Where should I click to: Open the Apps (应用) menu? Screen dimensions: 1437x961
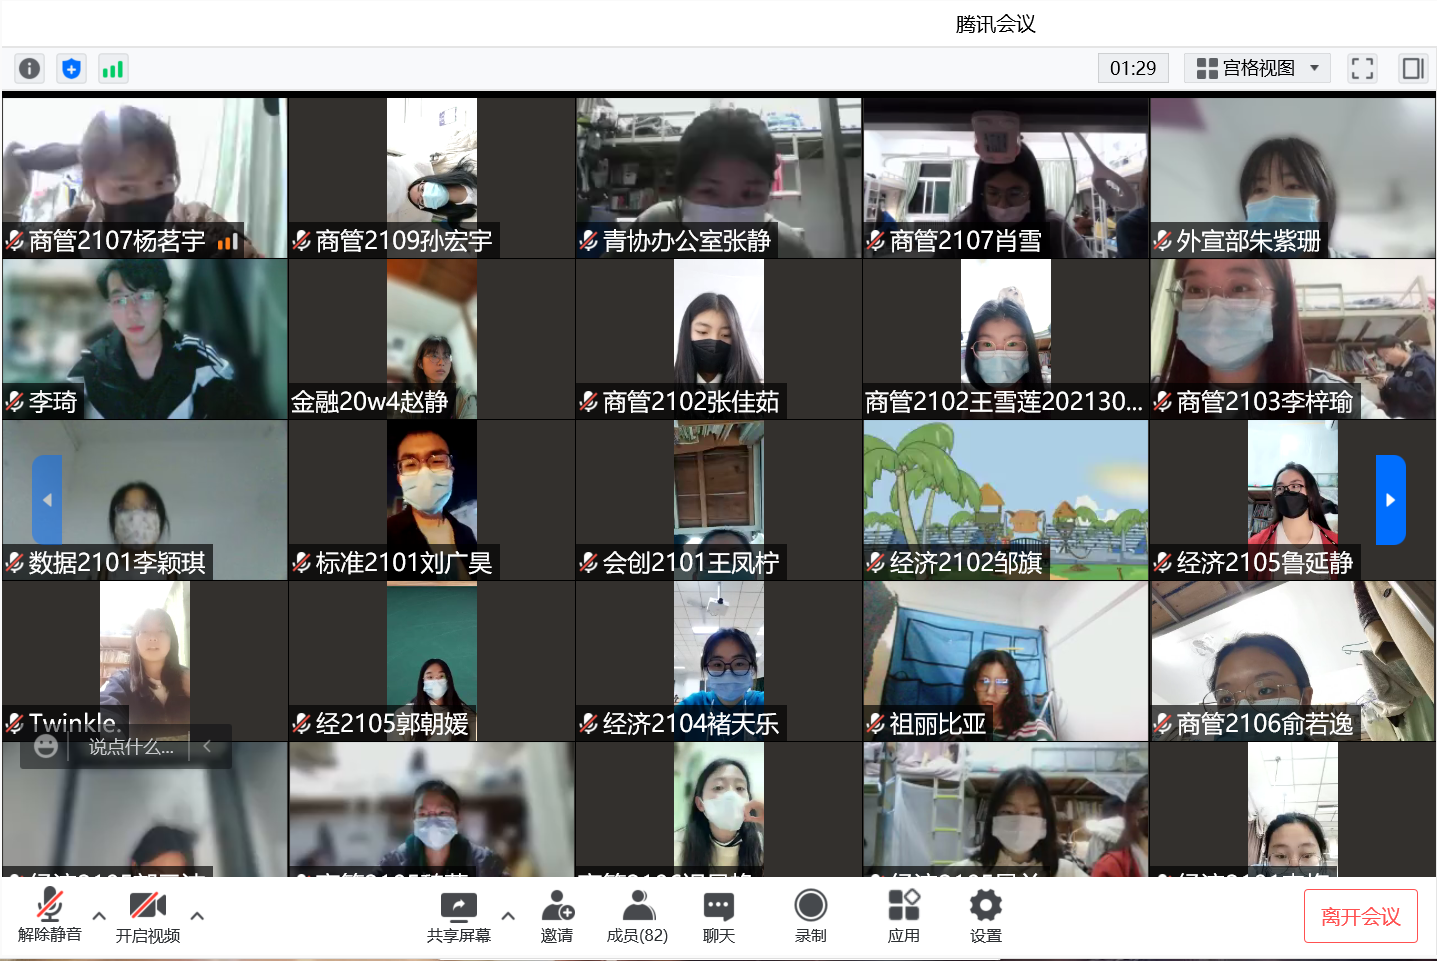click(903, 916)
